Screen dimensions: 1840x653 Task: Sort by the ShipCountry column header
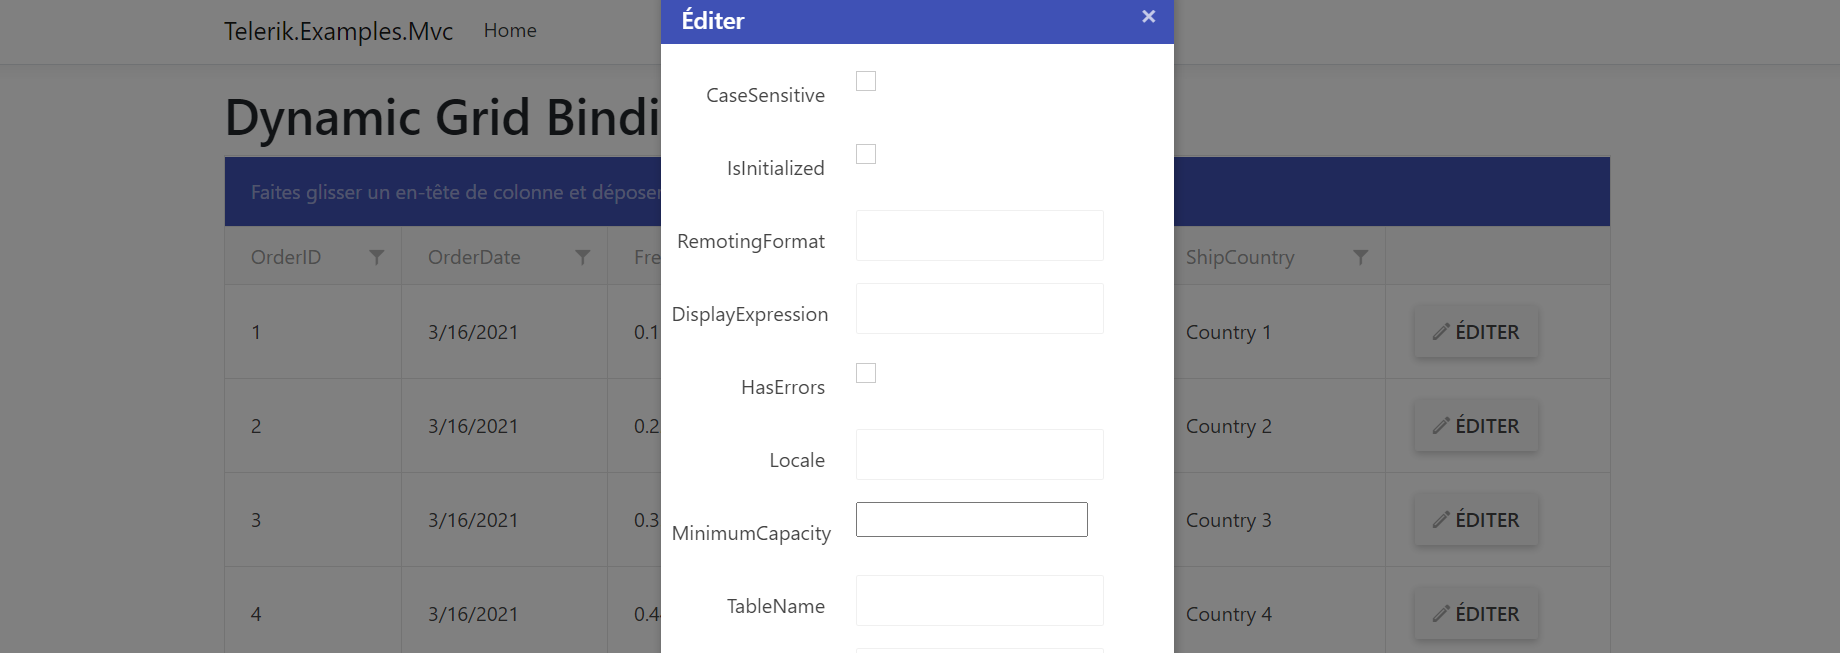click(1240, 257)
